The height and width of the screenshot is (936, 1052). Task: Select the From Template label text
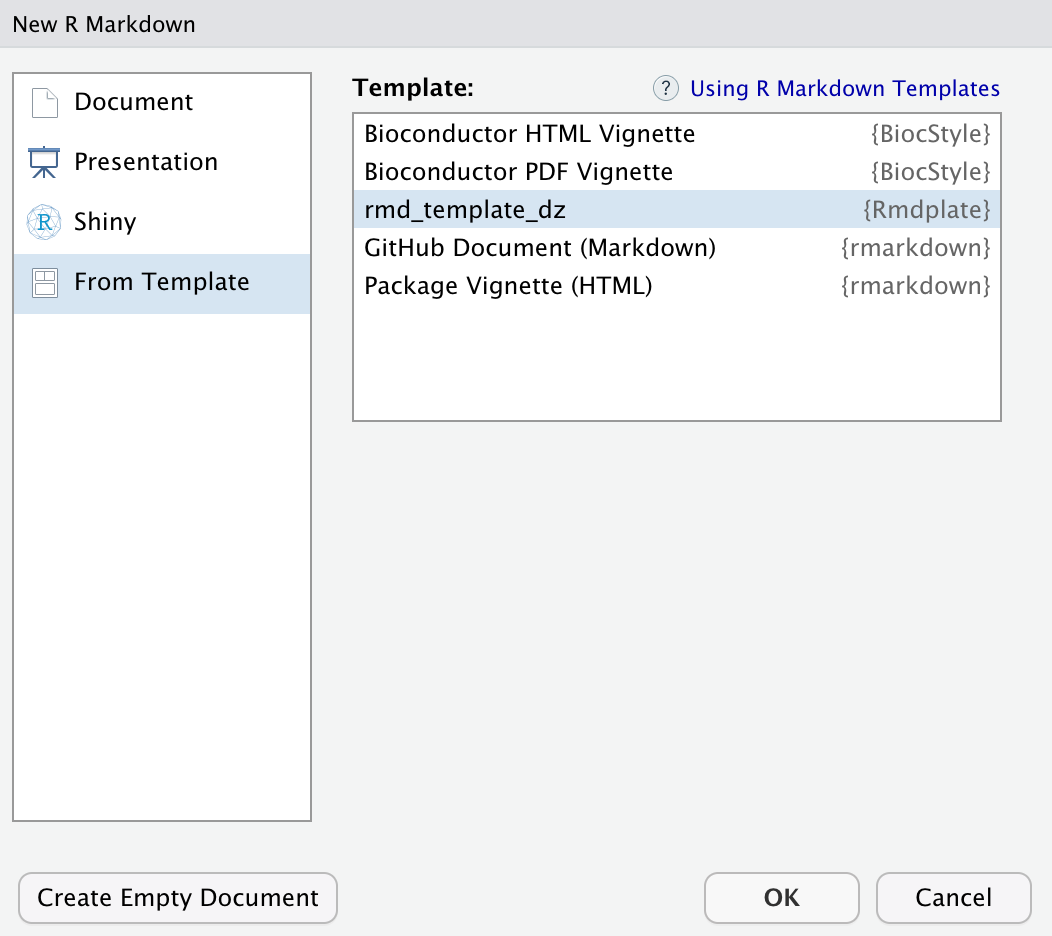point(162,282)
